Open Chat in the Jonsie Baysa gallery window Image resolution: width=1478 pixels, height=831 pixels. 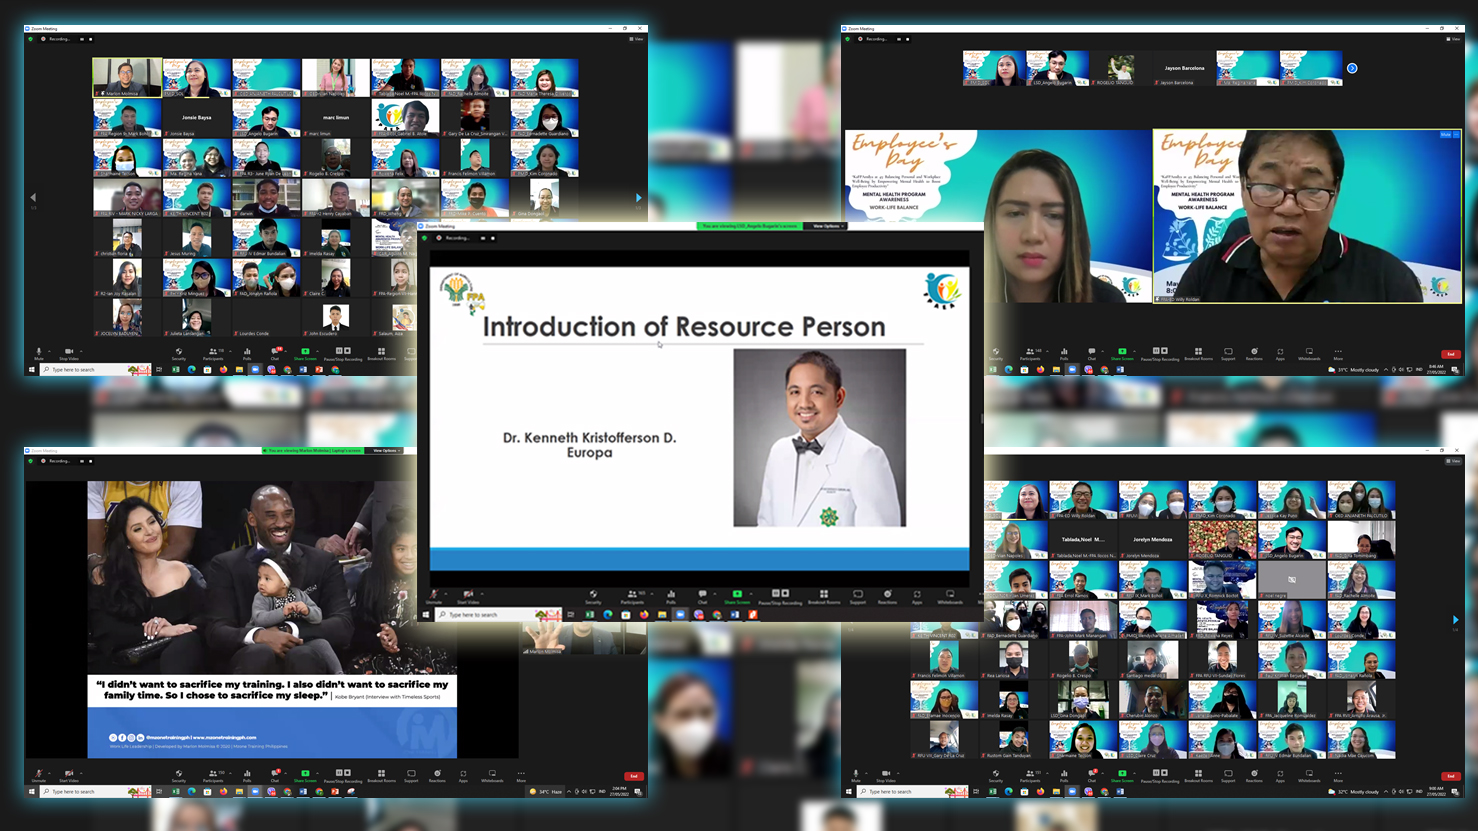(x=275, y=353)
